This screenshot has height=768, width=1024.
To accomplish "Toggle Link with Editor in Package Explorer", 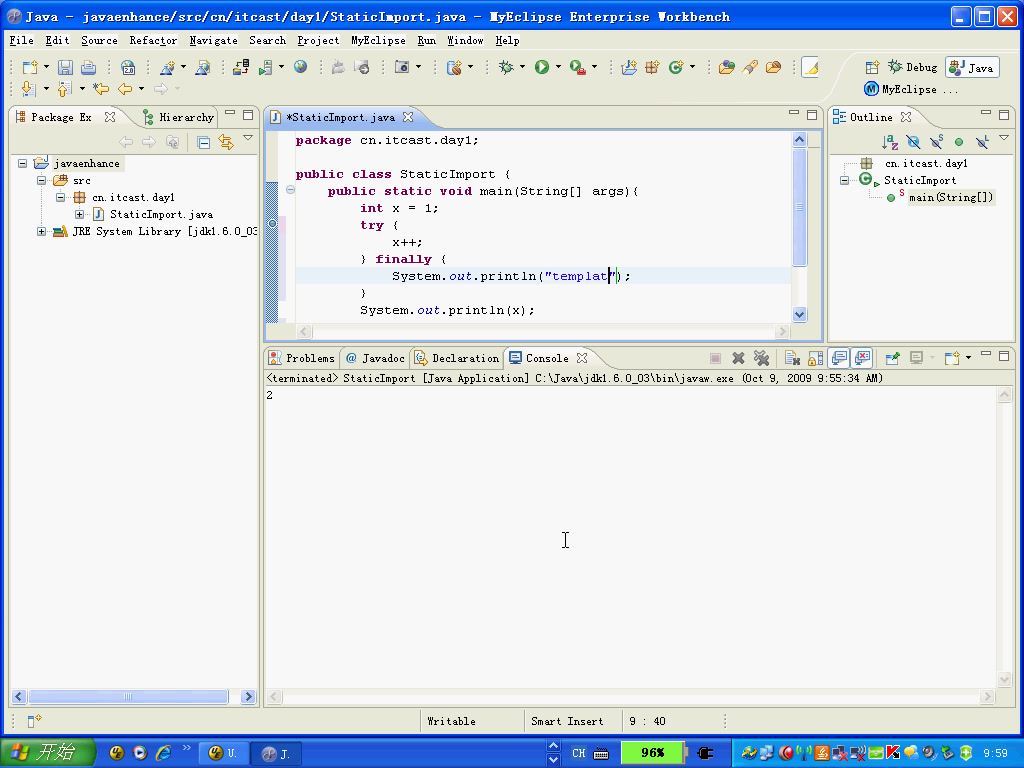I will click(225, 142).
